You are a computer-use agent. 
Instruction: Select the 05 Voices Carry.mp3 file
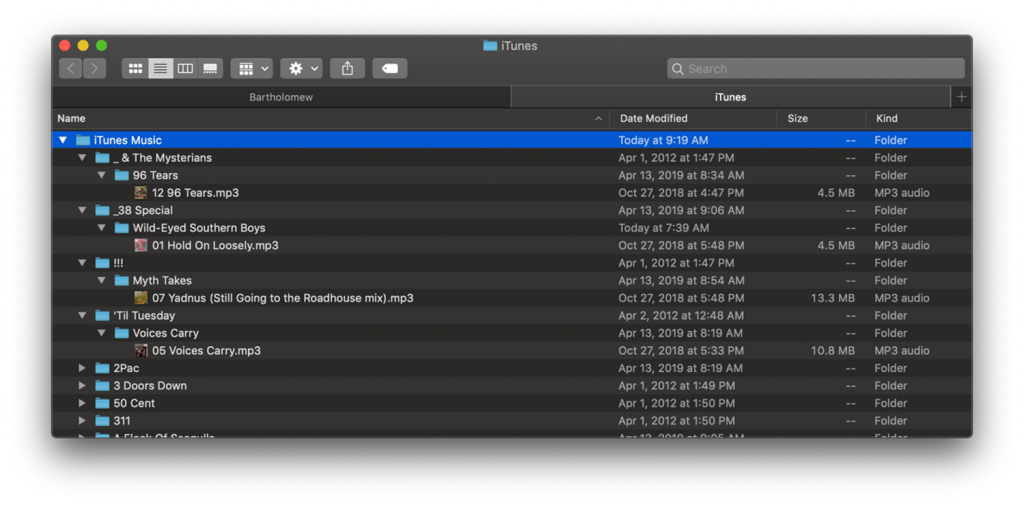click(x=206, y=351)
